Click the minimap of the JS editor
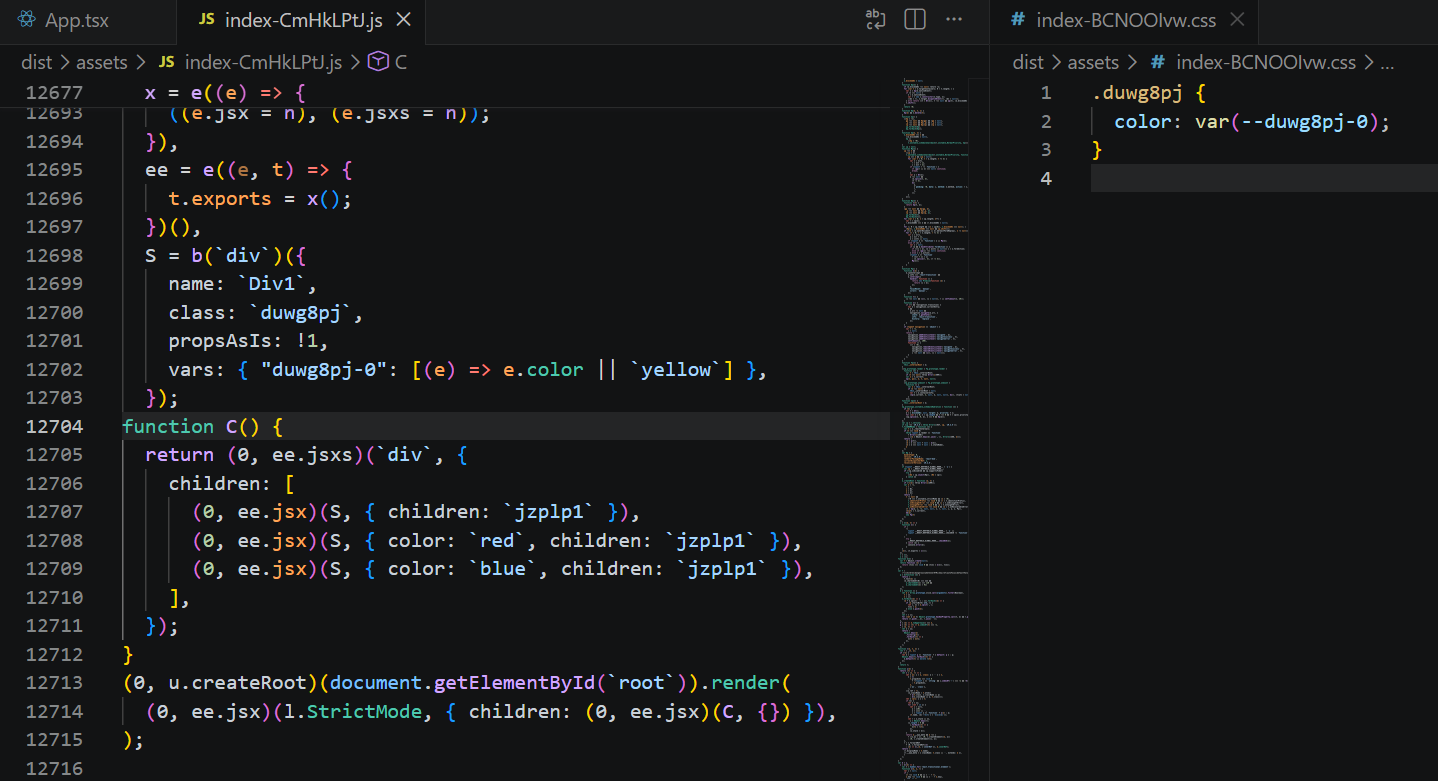Image resolution: width=1438 pixels, height=781 pixels. [936, 400]
